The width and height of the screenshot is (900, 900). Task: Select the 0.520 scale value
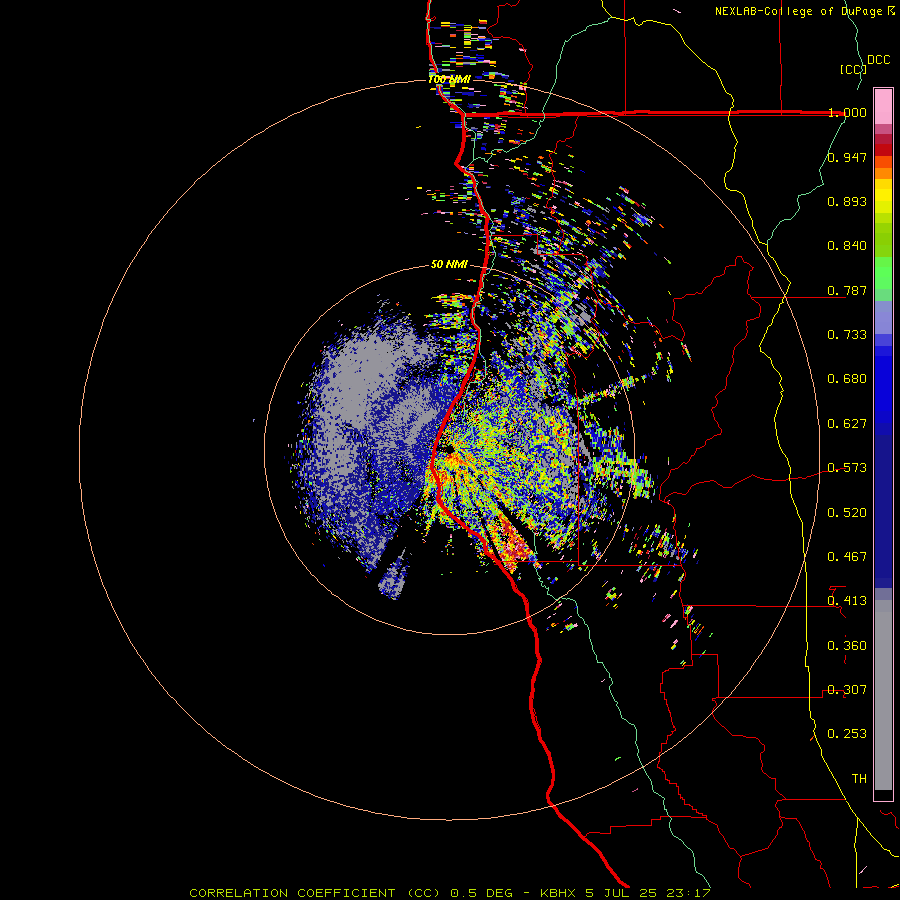[x=847, y=513]
